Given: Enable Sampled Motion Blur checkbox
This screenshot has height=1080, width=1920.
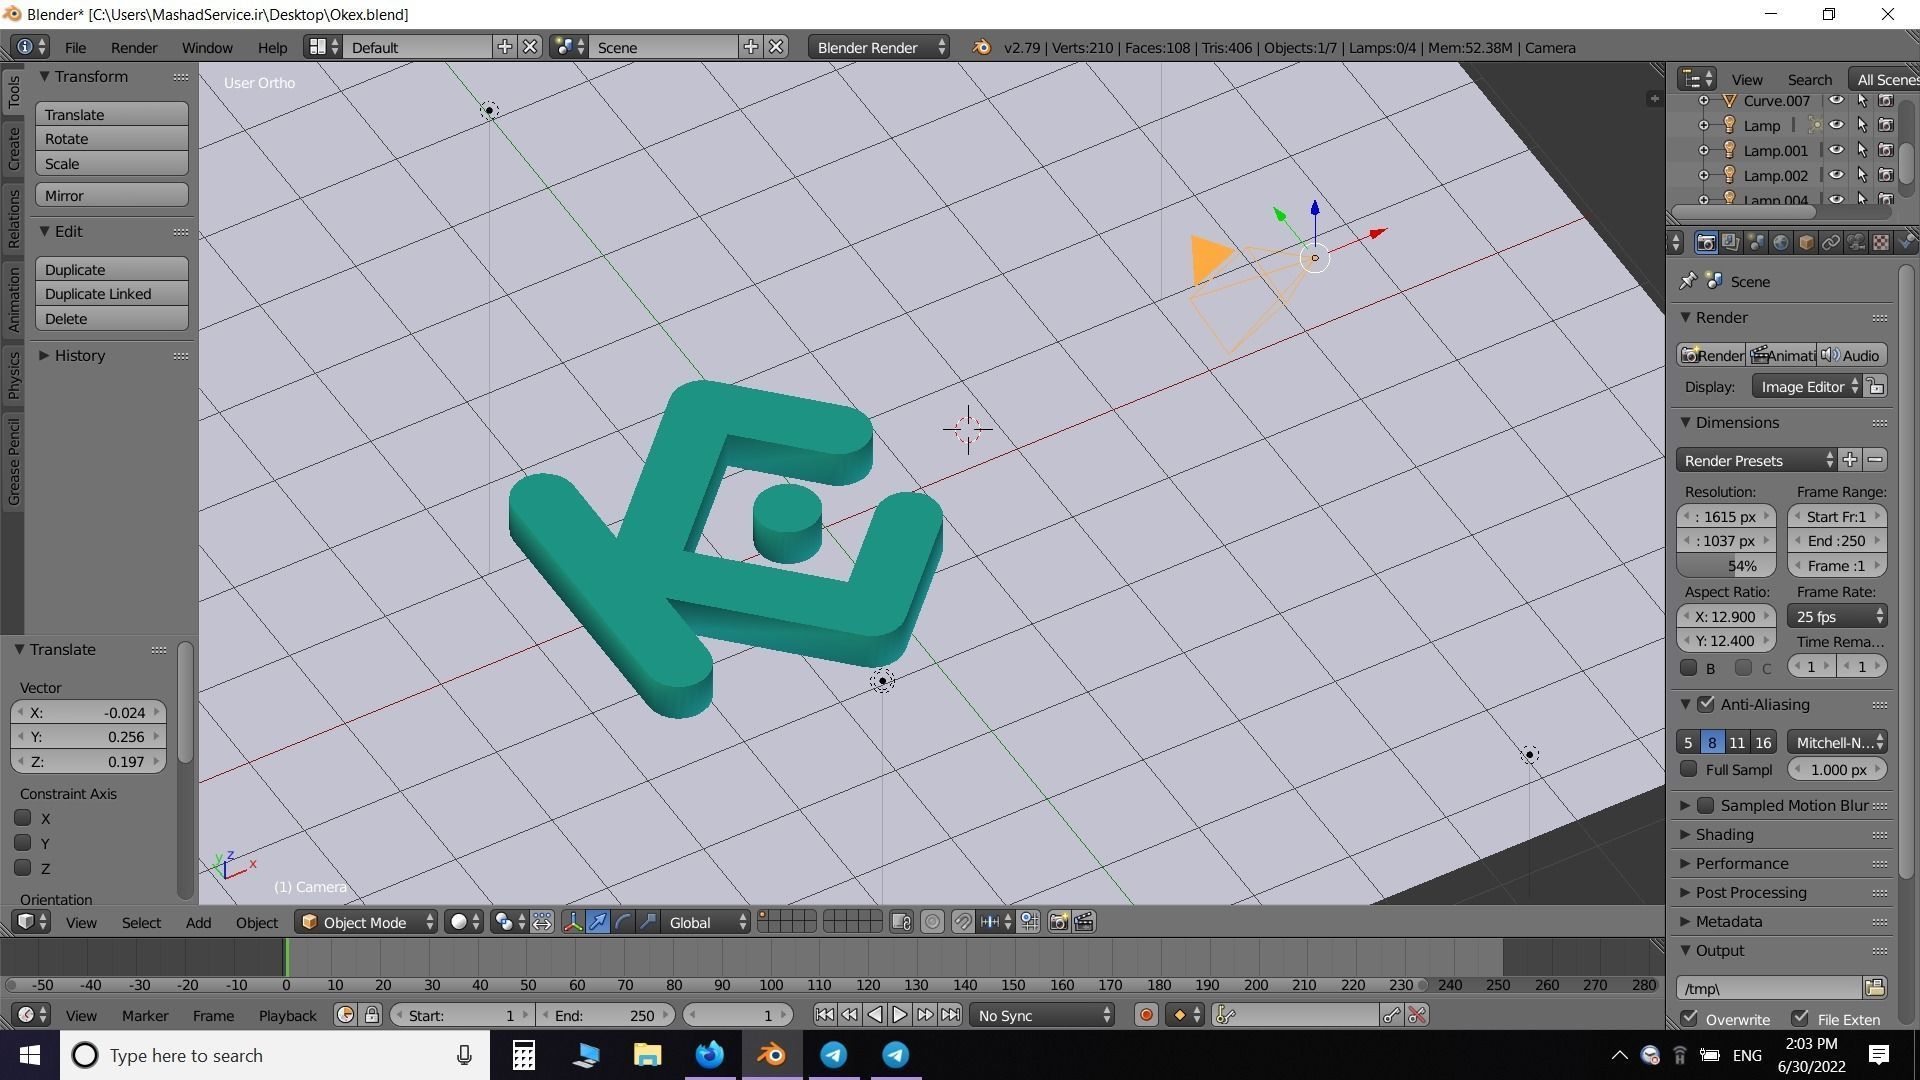Looking at the screenshot, I should tap(1707, 805).
